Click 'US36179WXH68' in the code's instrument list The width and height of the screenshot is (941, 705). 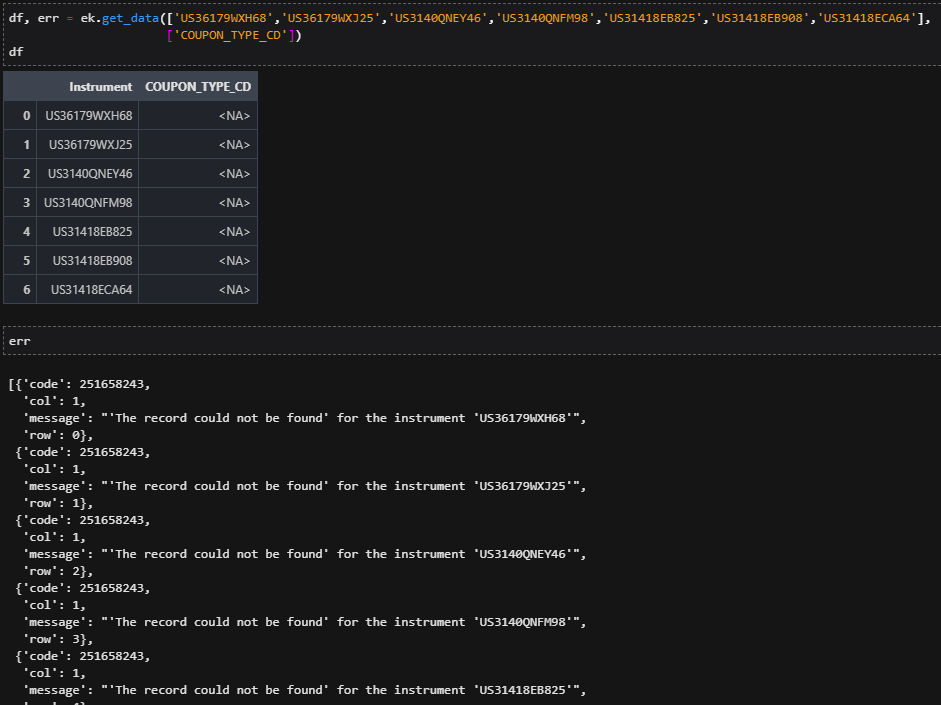(223, 18)
